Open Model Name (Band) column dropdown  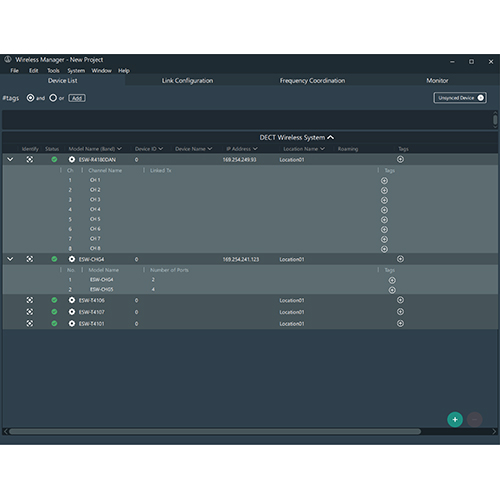(119, 149)
